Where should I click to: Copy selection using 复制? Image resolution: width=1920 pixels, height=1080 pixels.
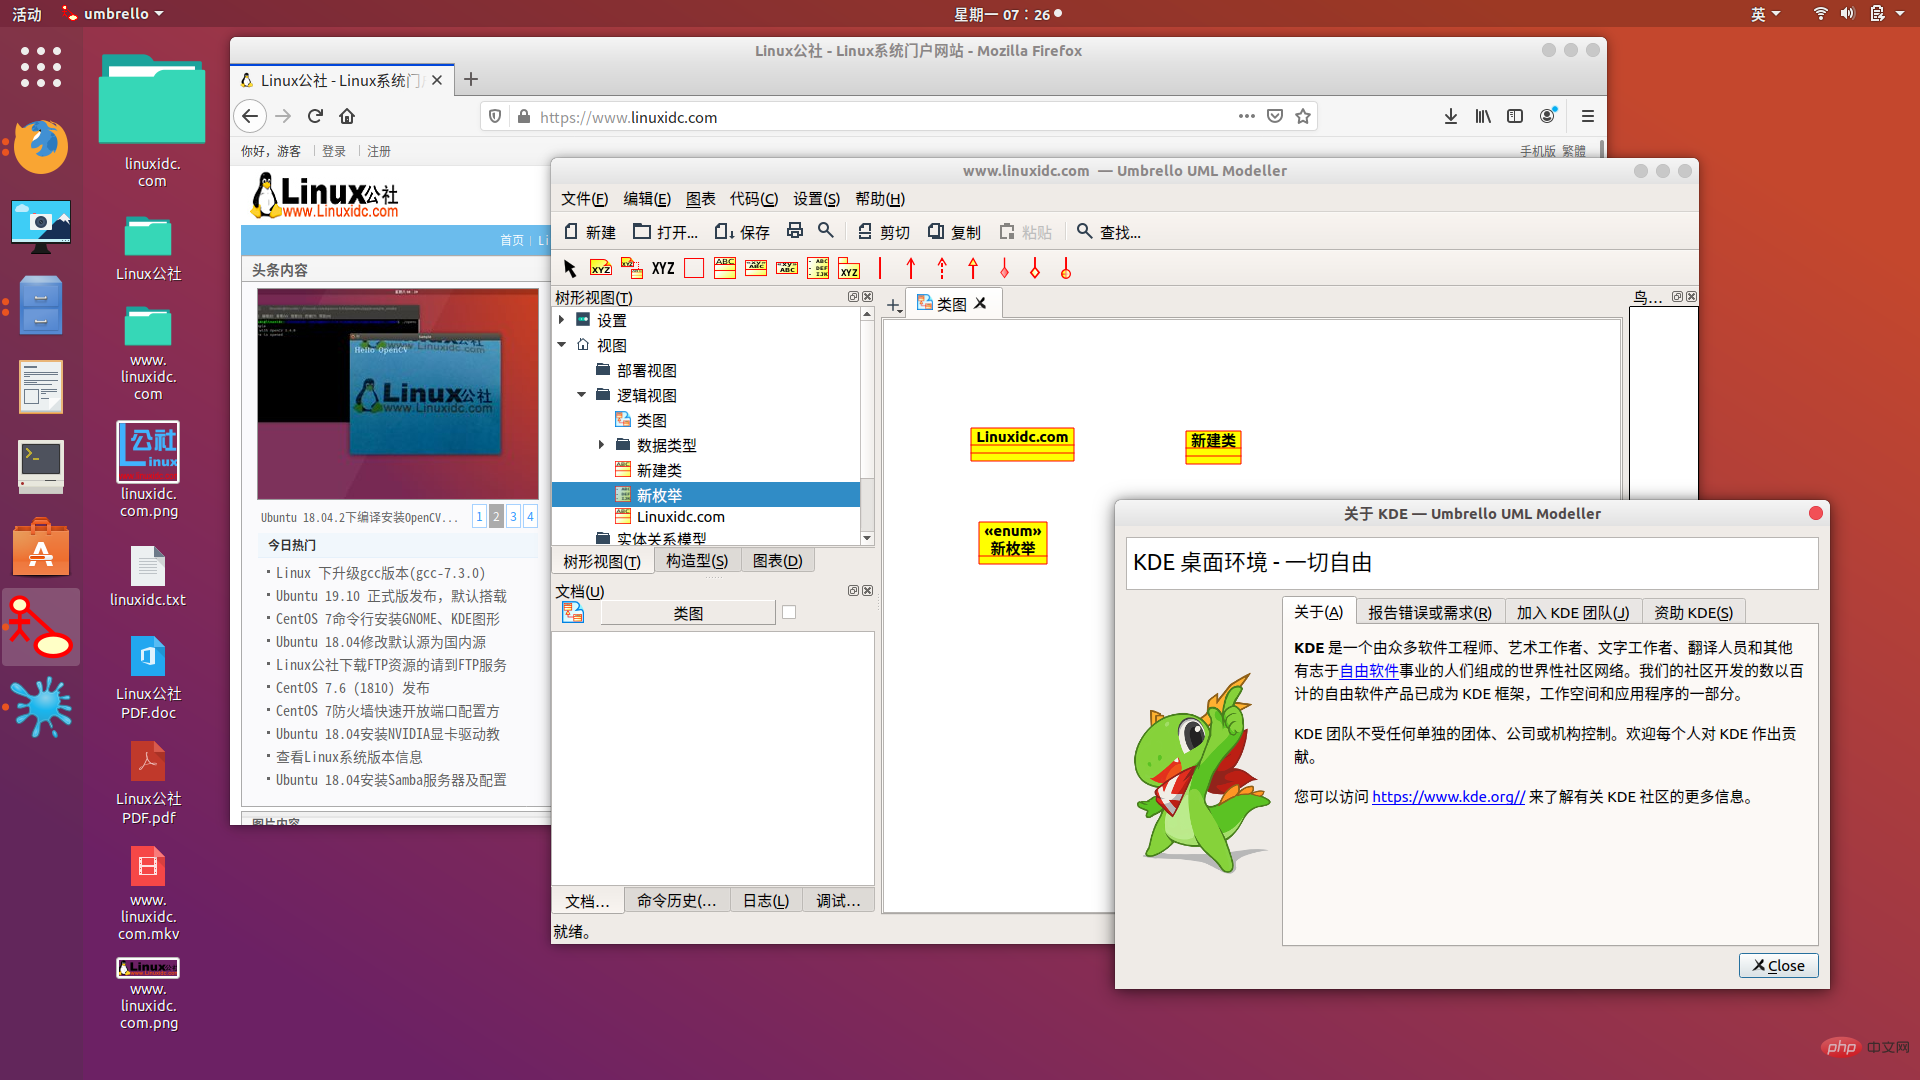point(954,232)
